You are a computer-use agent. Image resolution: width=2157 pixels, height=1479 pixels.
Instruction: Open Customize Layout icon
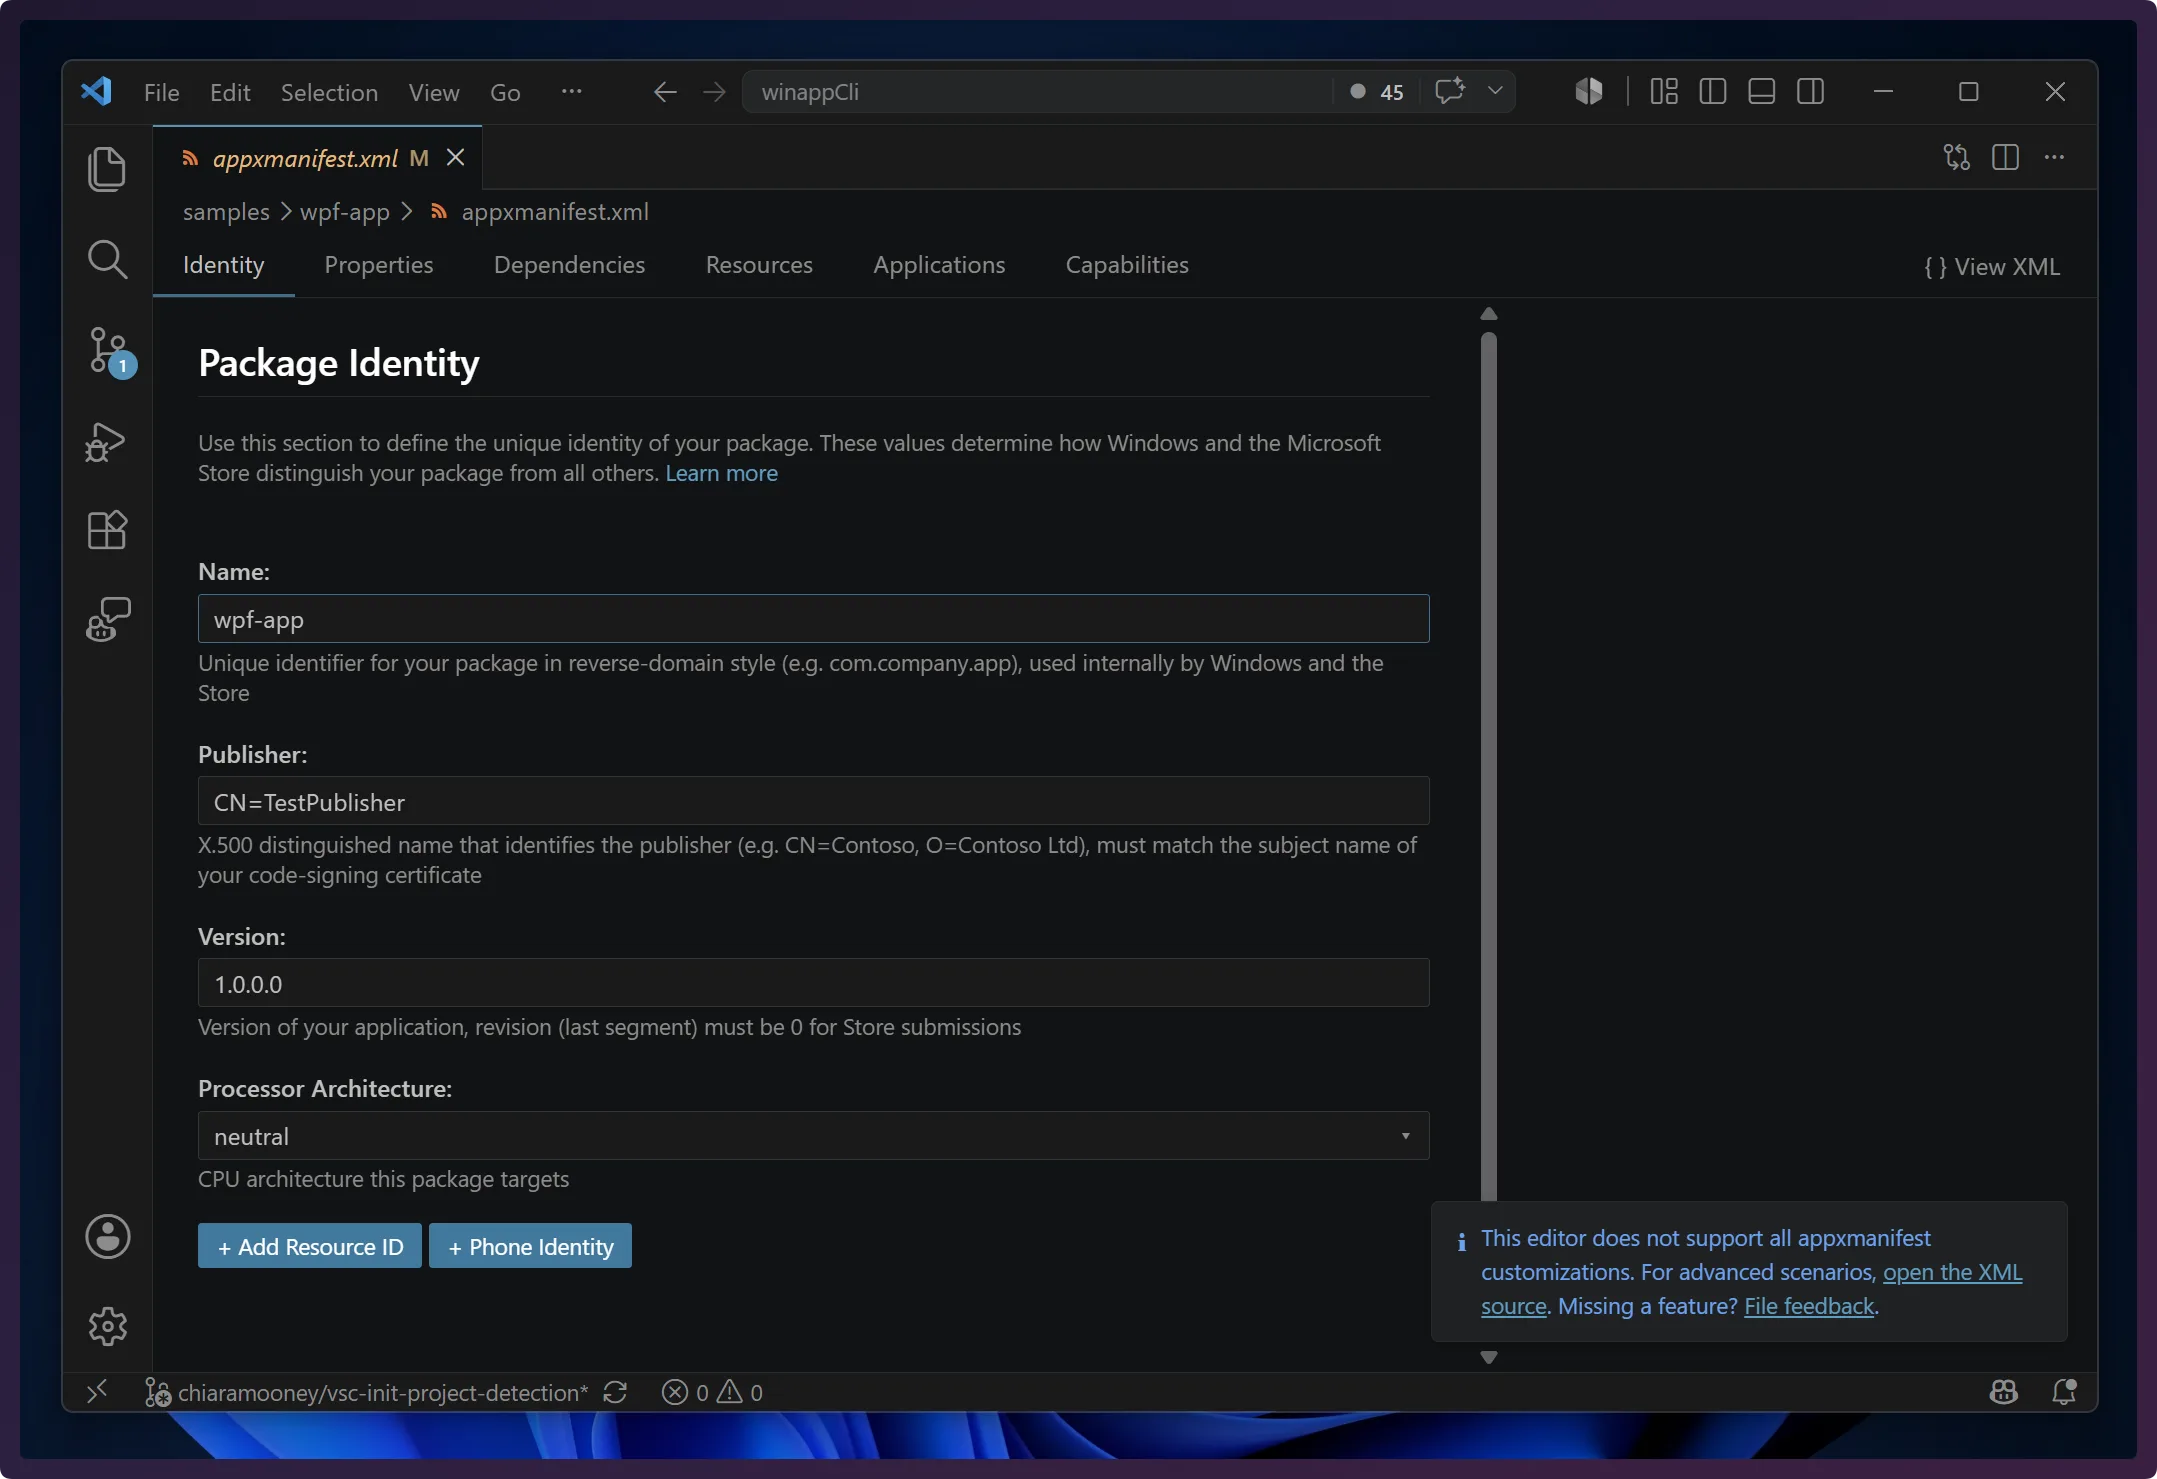1664,91
